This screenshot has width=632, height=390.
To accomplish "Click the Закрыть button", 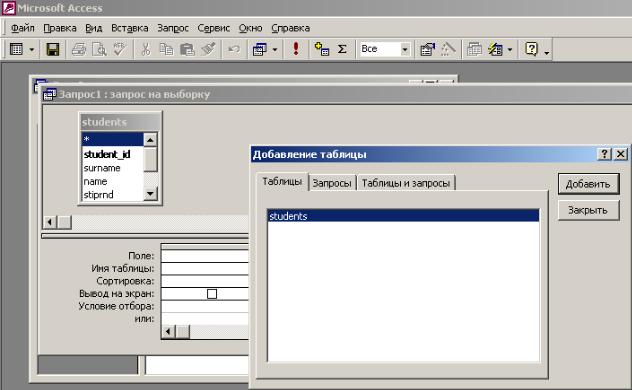I will [x=588, y=210].
